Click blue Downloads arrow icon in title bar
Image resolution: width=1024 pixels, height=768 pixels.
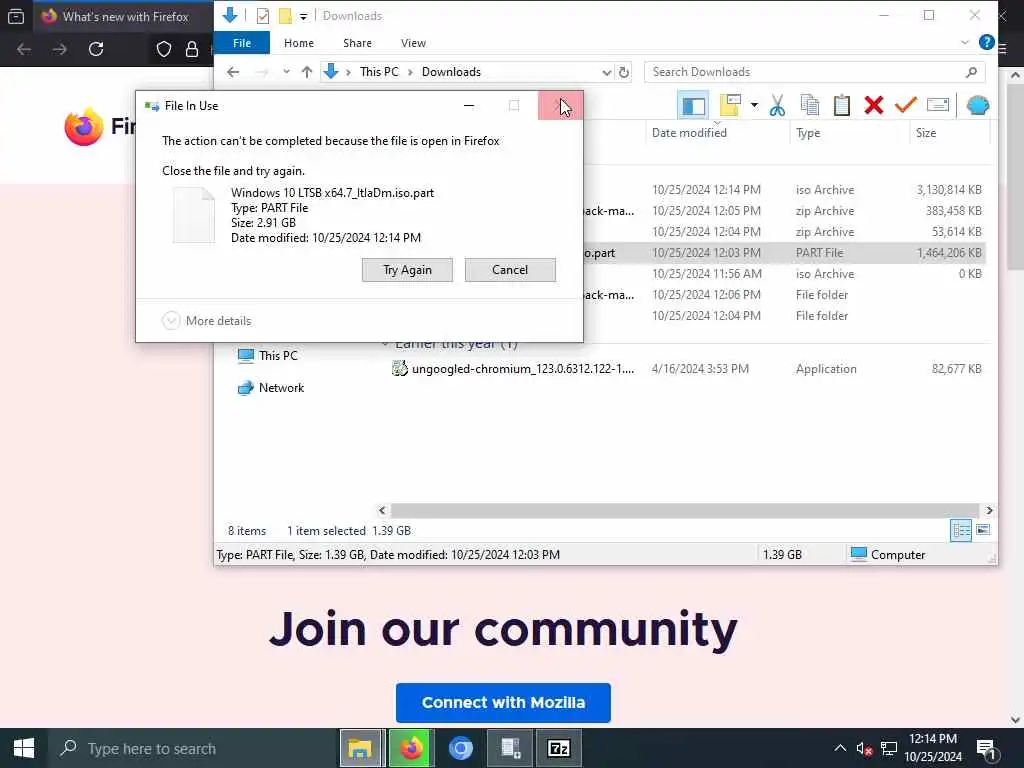pyautogui.click(x=230, y=15)
